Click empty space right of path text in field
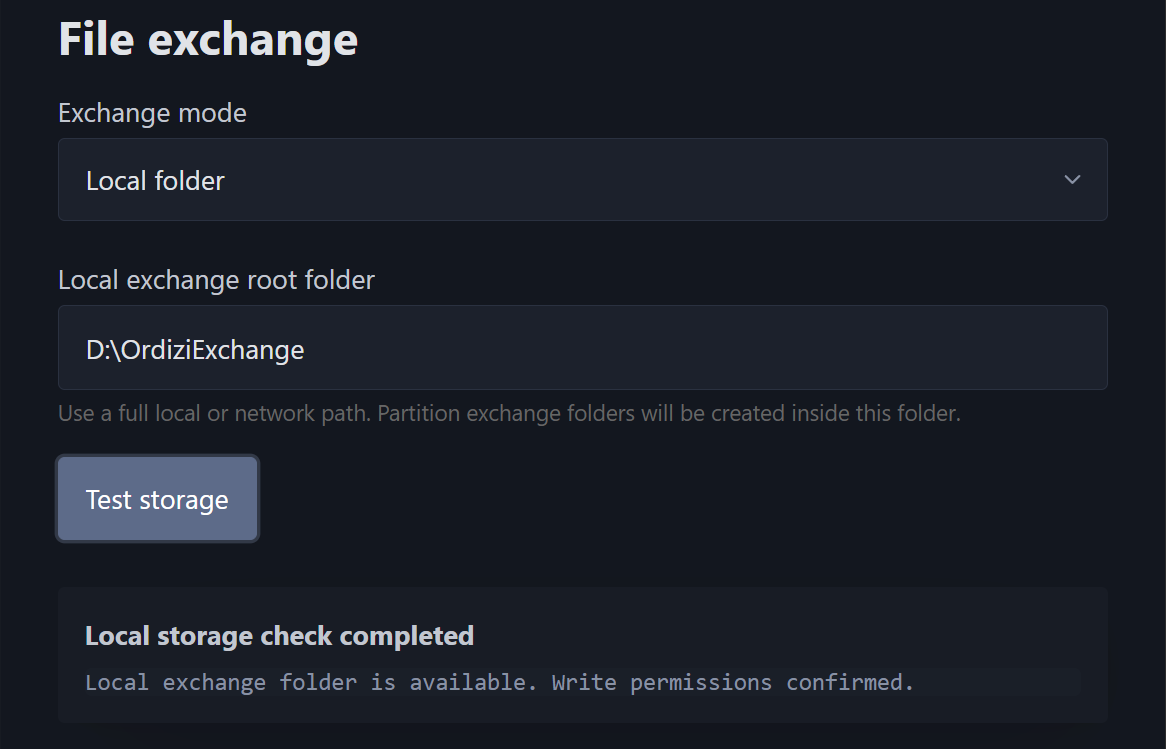Image resolution: width=1166 pixels, height=749 pixels. (x=706, y=347)
